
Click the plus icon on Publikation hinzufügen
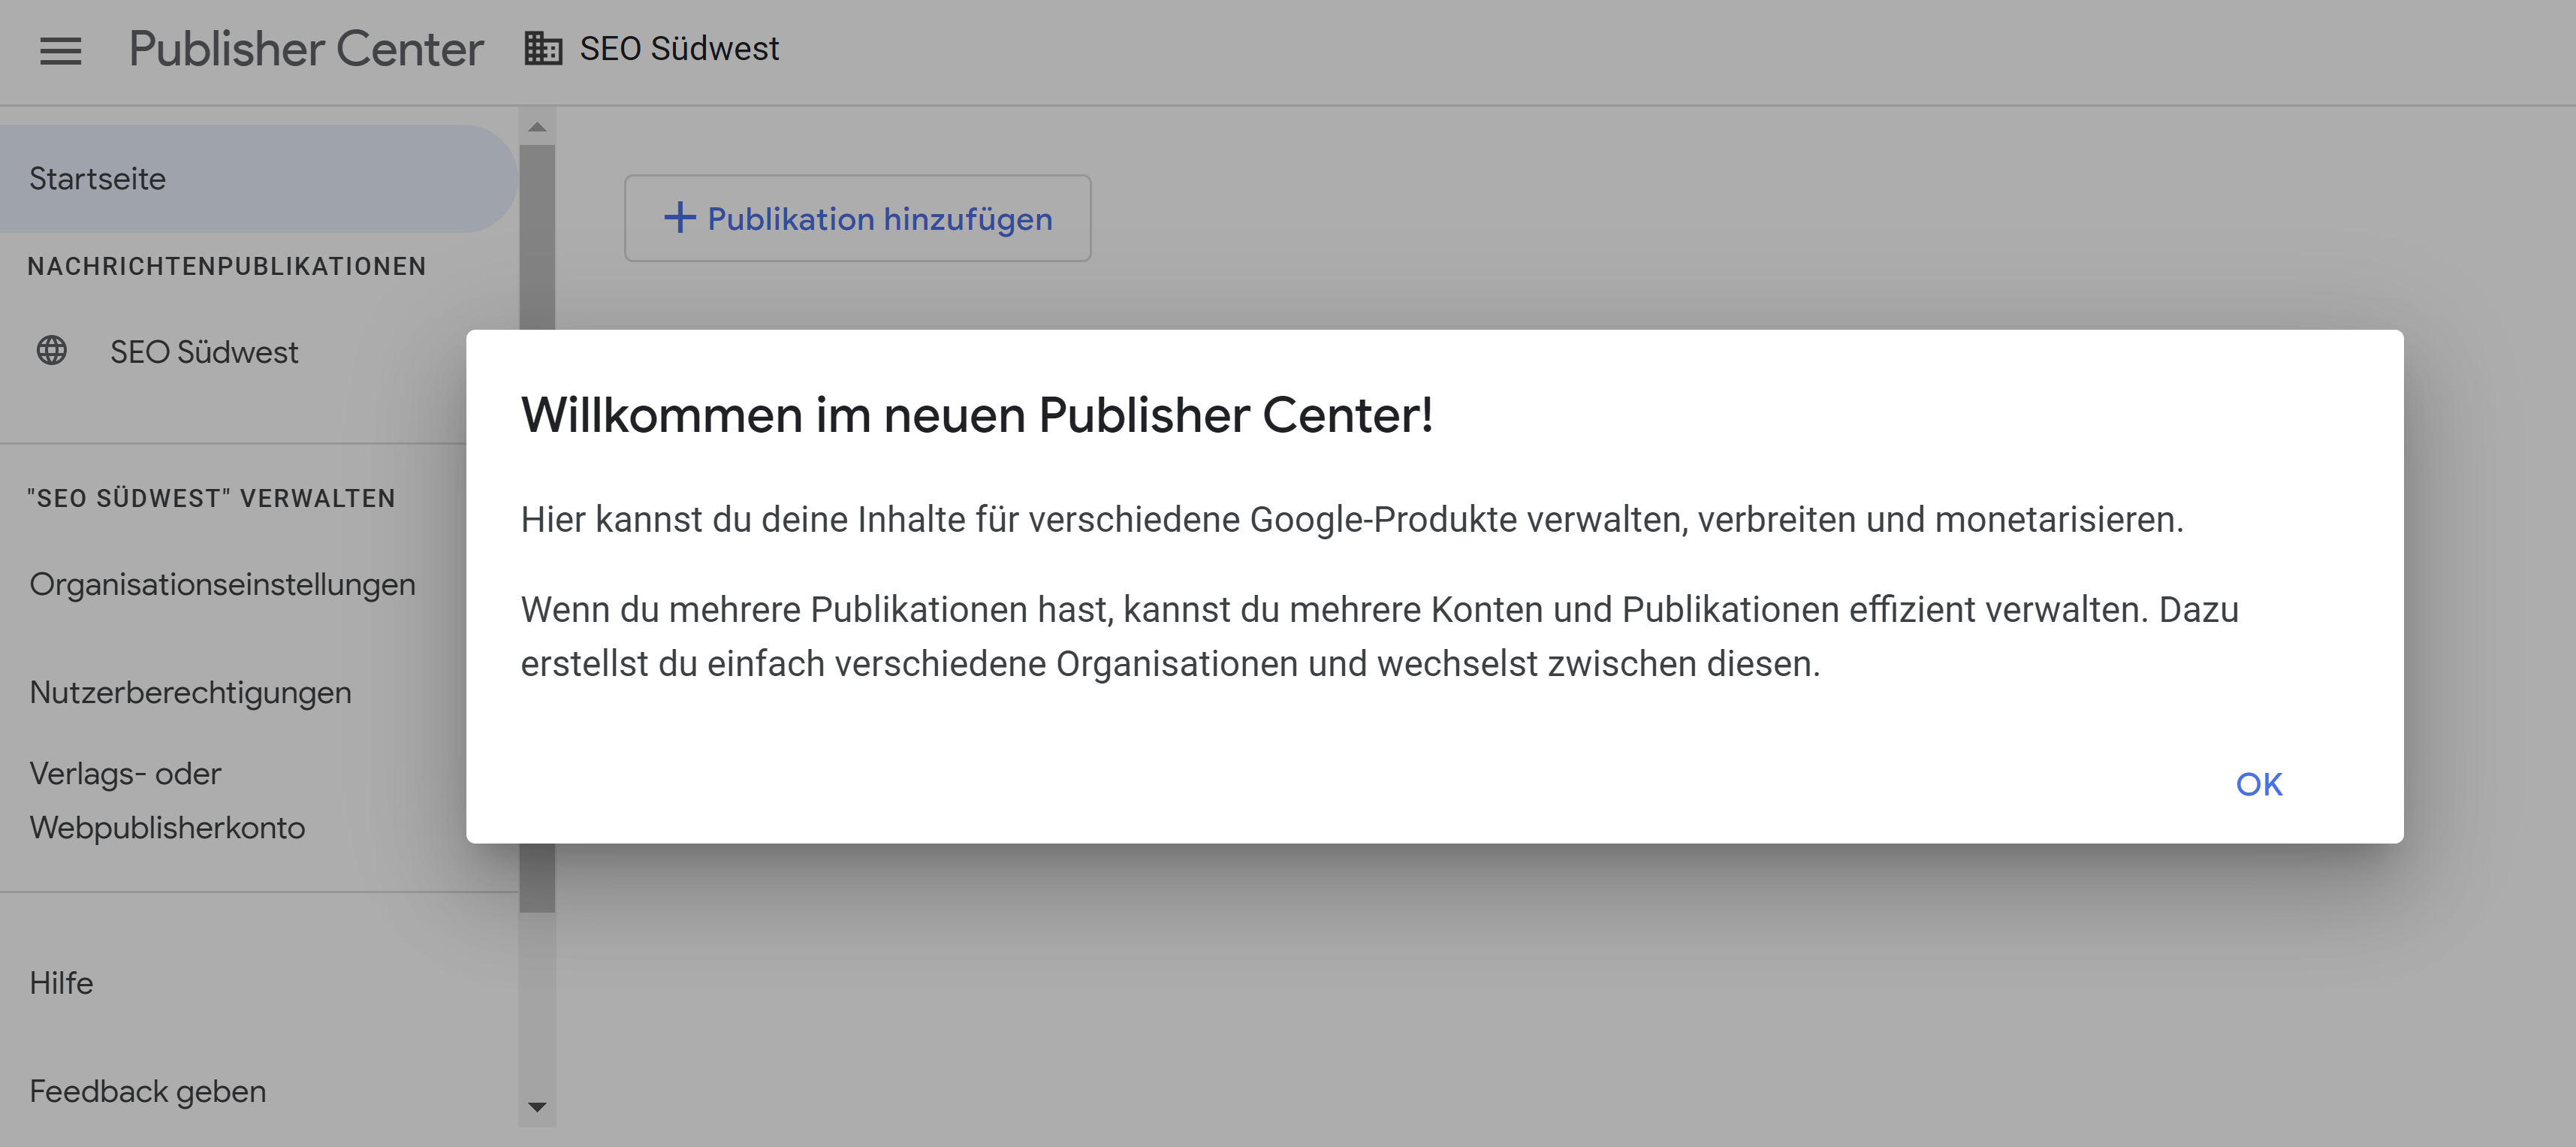[x=680, y=218]
